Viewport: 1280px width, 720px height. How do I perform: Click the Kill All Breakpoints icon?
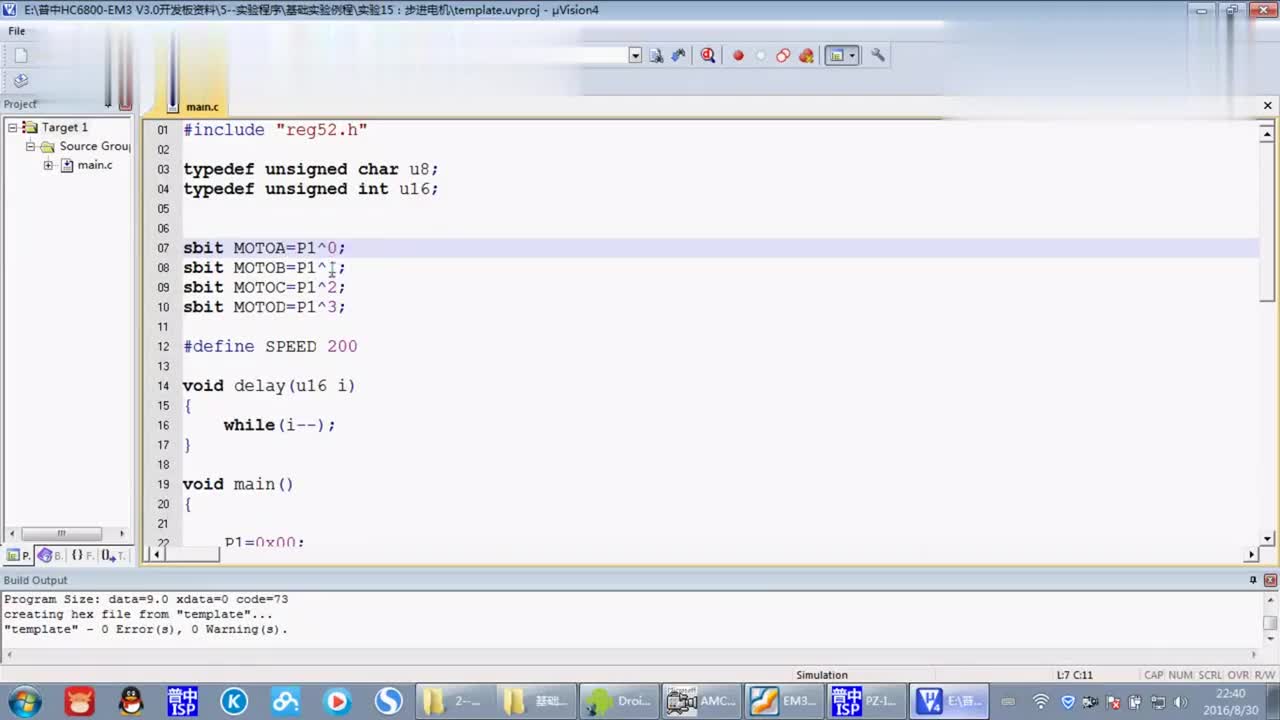pos(806,55)
